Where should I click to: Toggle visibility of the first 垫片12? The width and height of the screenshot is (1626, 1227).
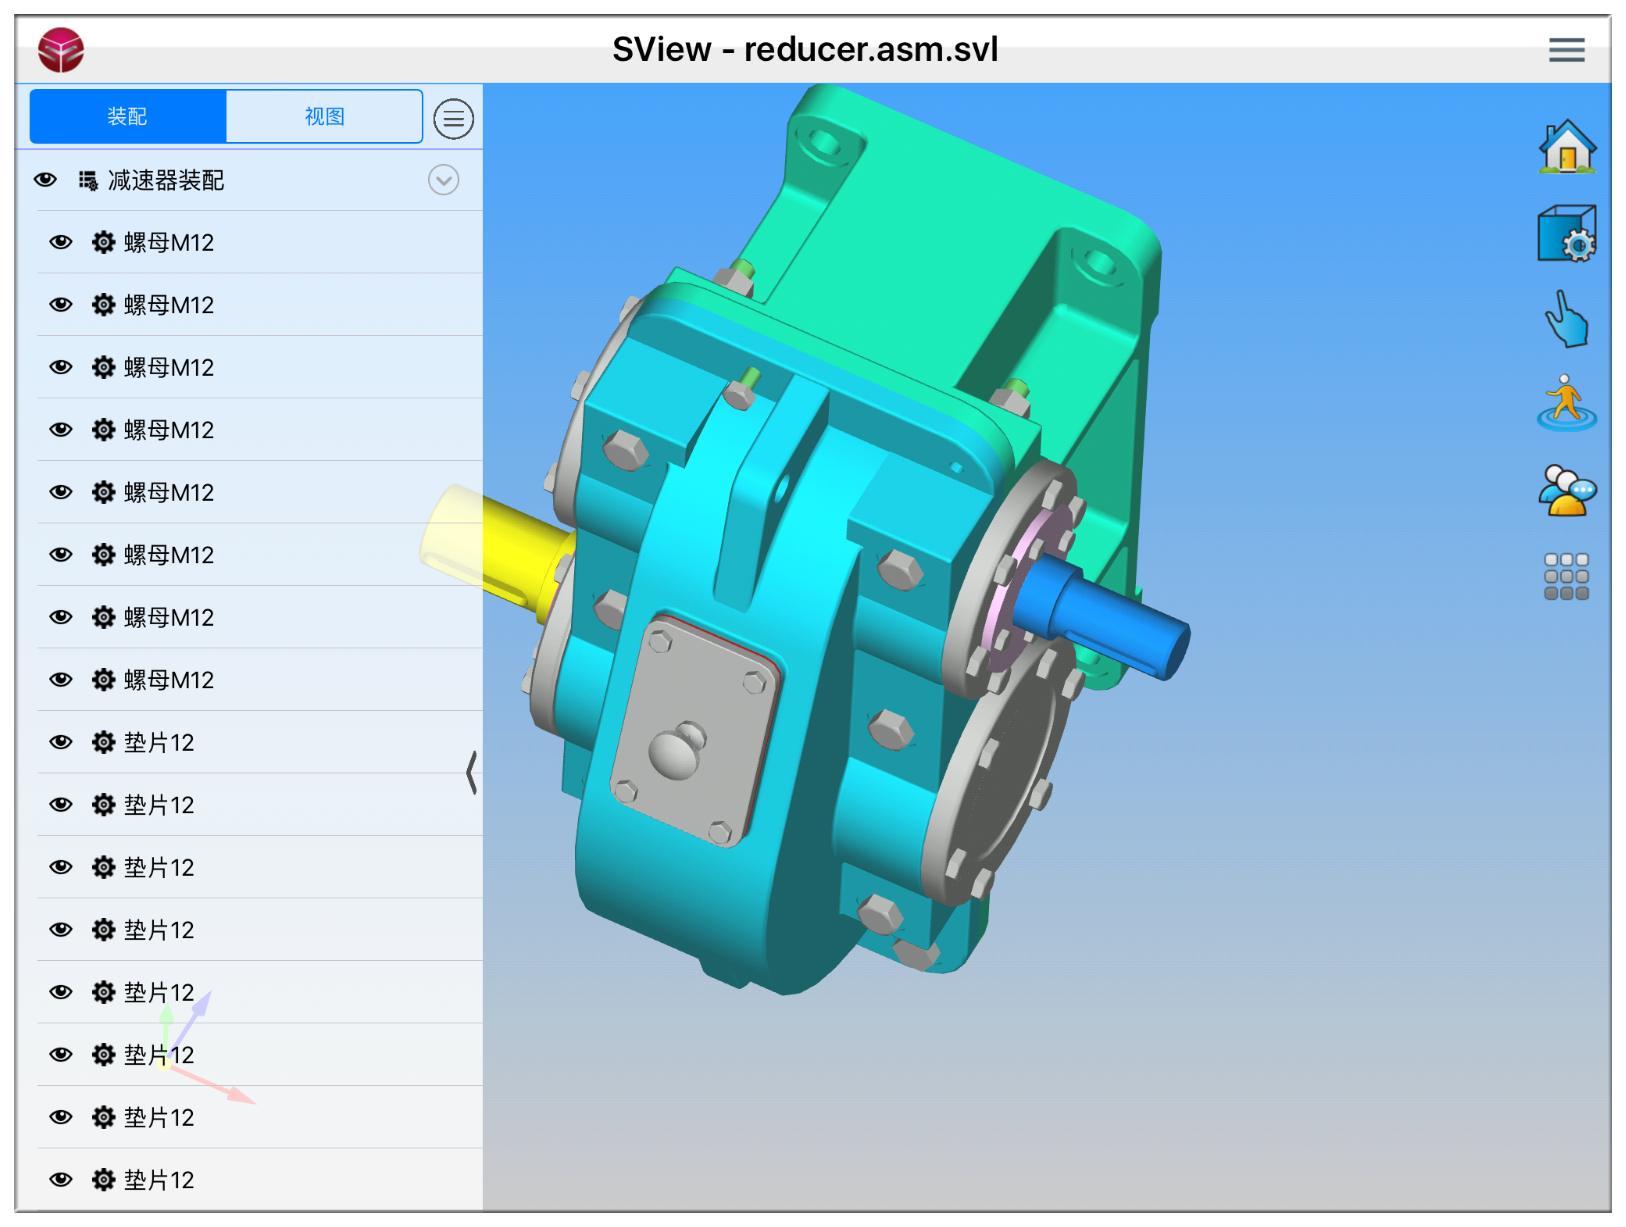61,742
